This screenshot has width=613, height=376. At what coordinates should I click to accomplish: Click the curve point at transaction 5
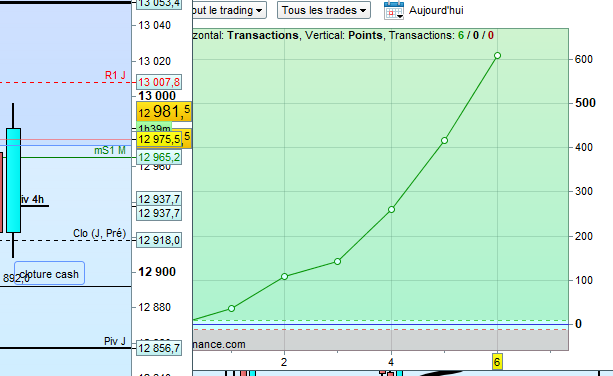click(x=444, y=140)
